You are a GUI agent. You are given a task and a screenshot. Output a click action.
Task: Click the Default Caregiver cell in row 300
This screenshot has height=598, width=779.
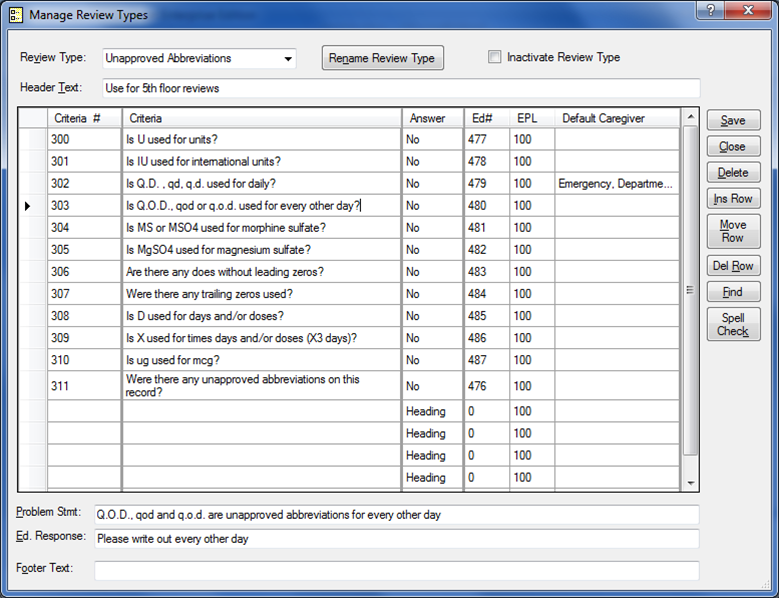click(617, 139)
